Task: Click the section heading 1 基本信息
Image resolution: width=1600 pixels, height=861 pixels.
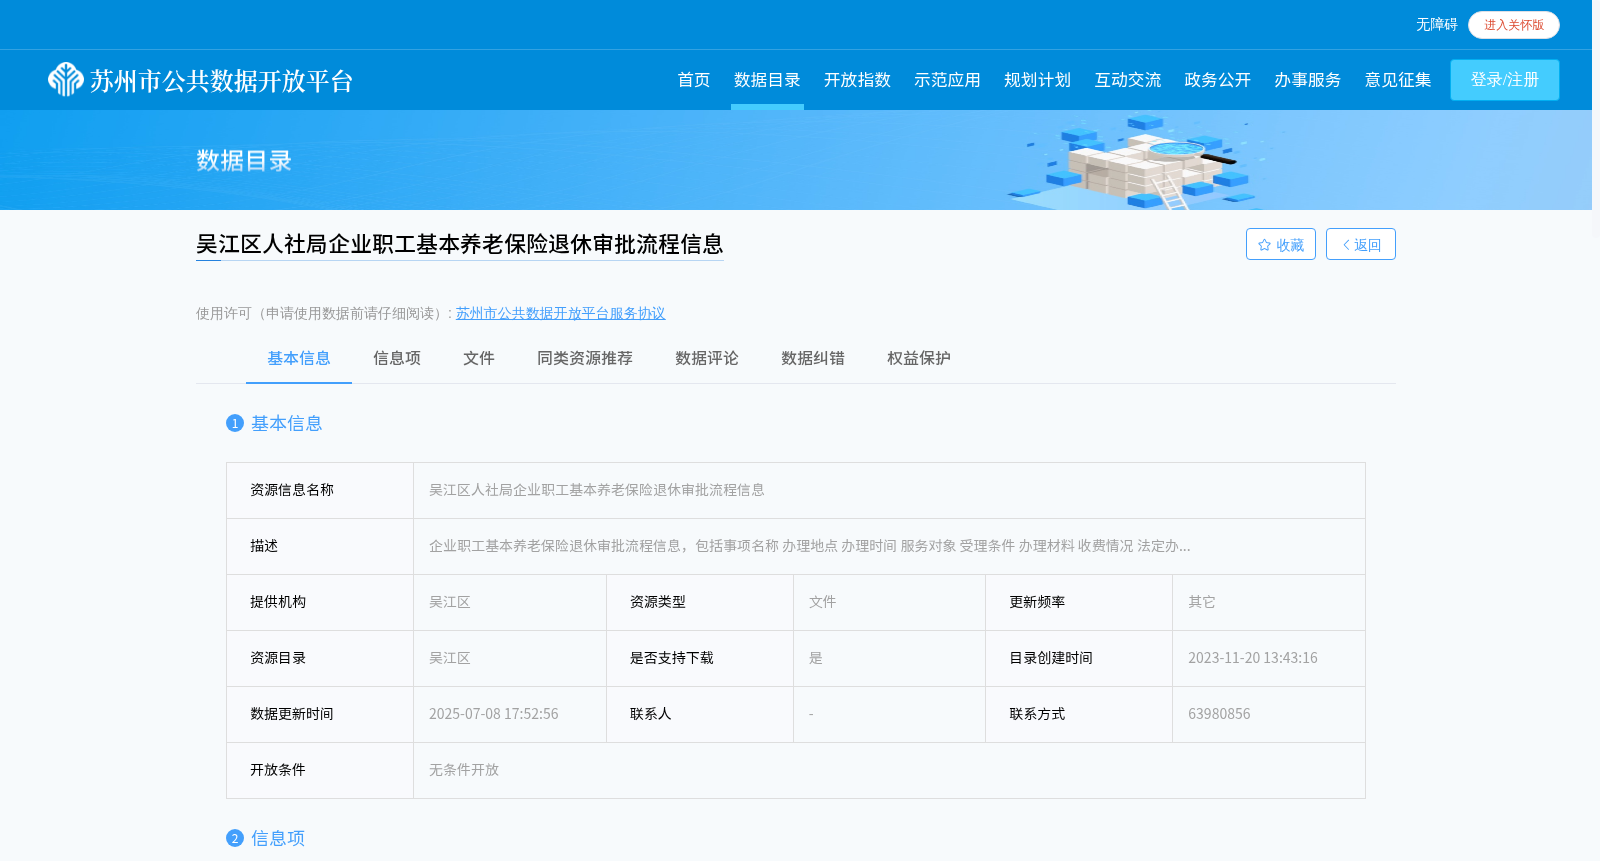Action: click(x=274, y=423)
